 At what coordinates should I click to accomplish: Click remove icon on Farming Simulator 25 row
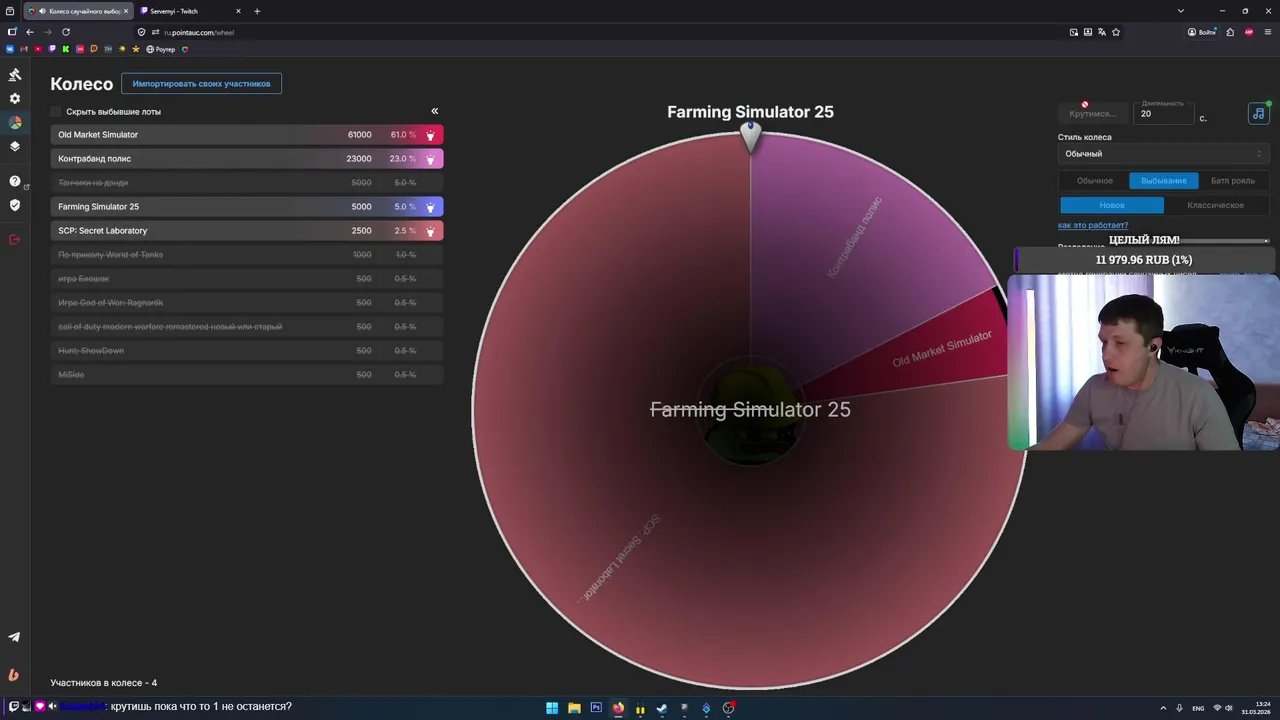tap(431, 207)
